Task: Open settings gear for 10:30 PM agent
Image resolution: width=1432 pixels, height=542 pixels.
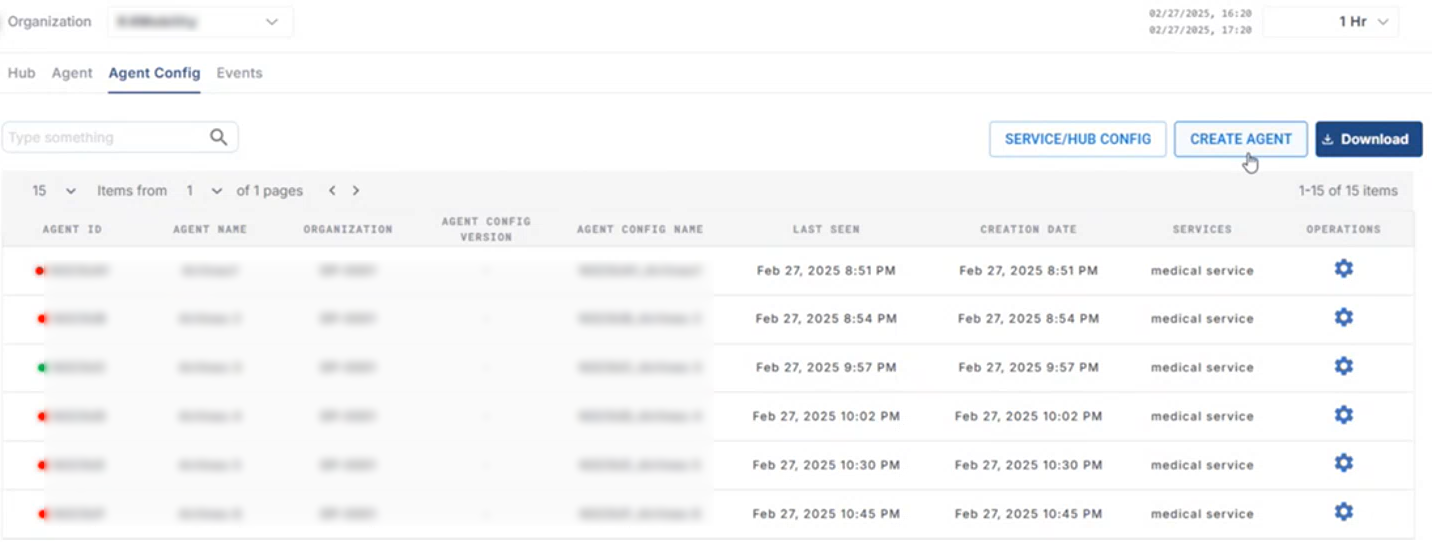Action: click(1343, 463)
